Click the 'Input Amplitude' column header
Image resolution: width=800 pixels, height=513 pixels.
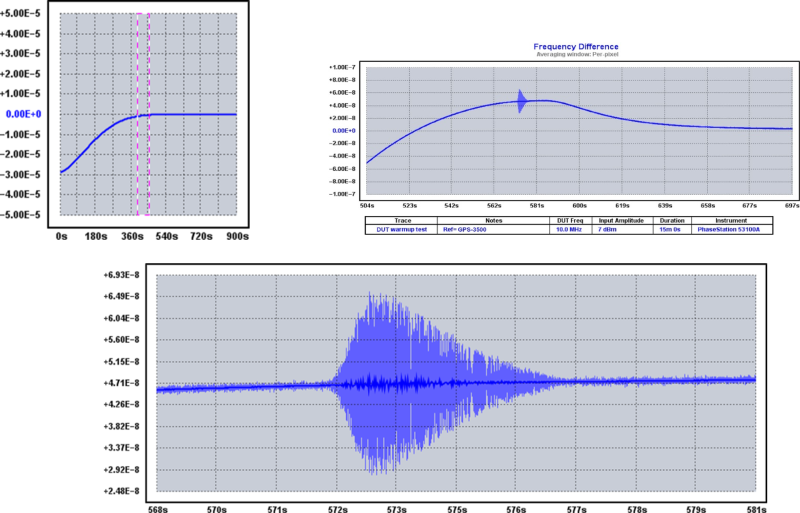622,220
